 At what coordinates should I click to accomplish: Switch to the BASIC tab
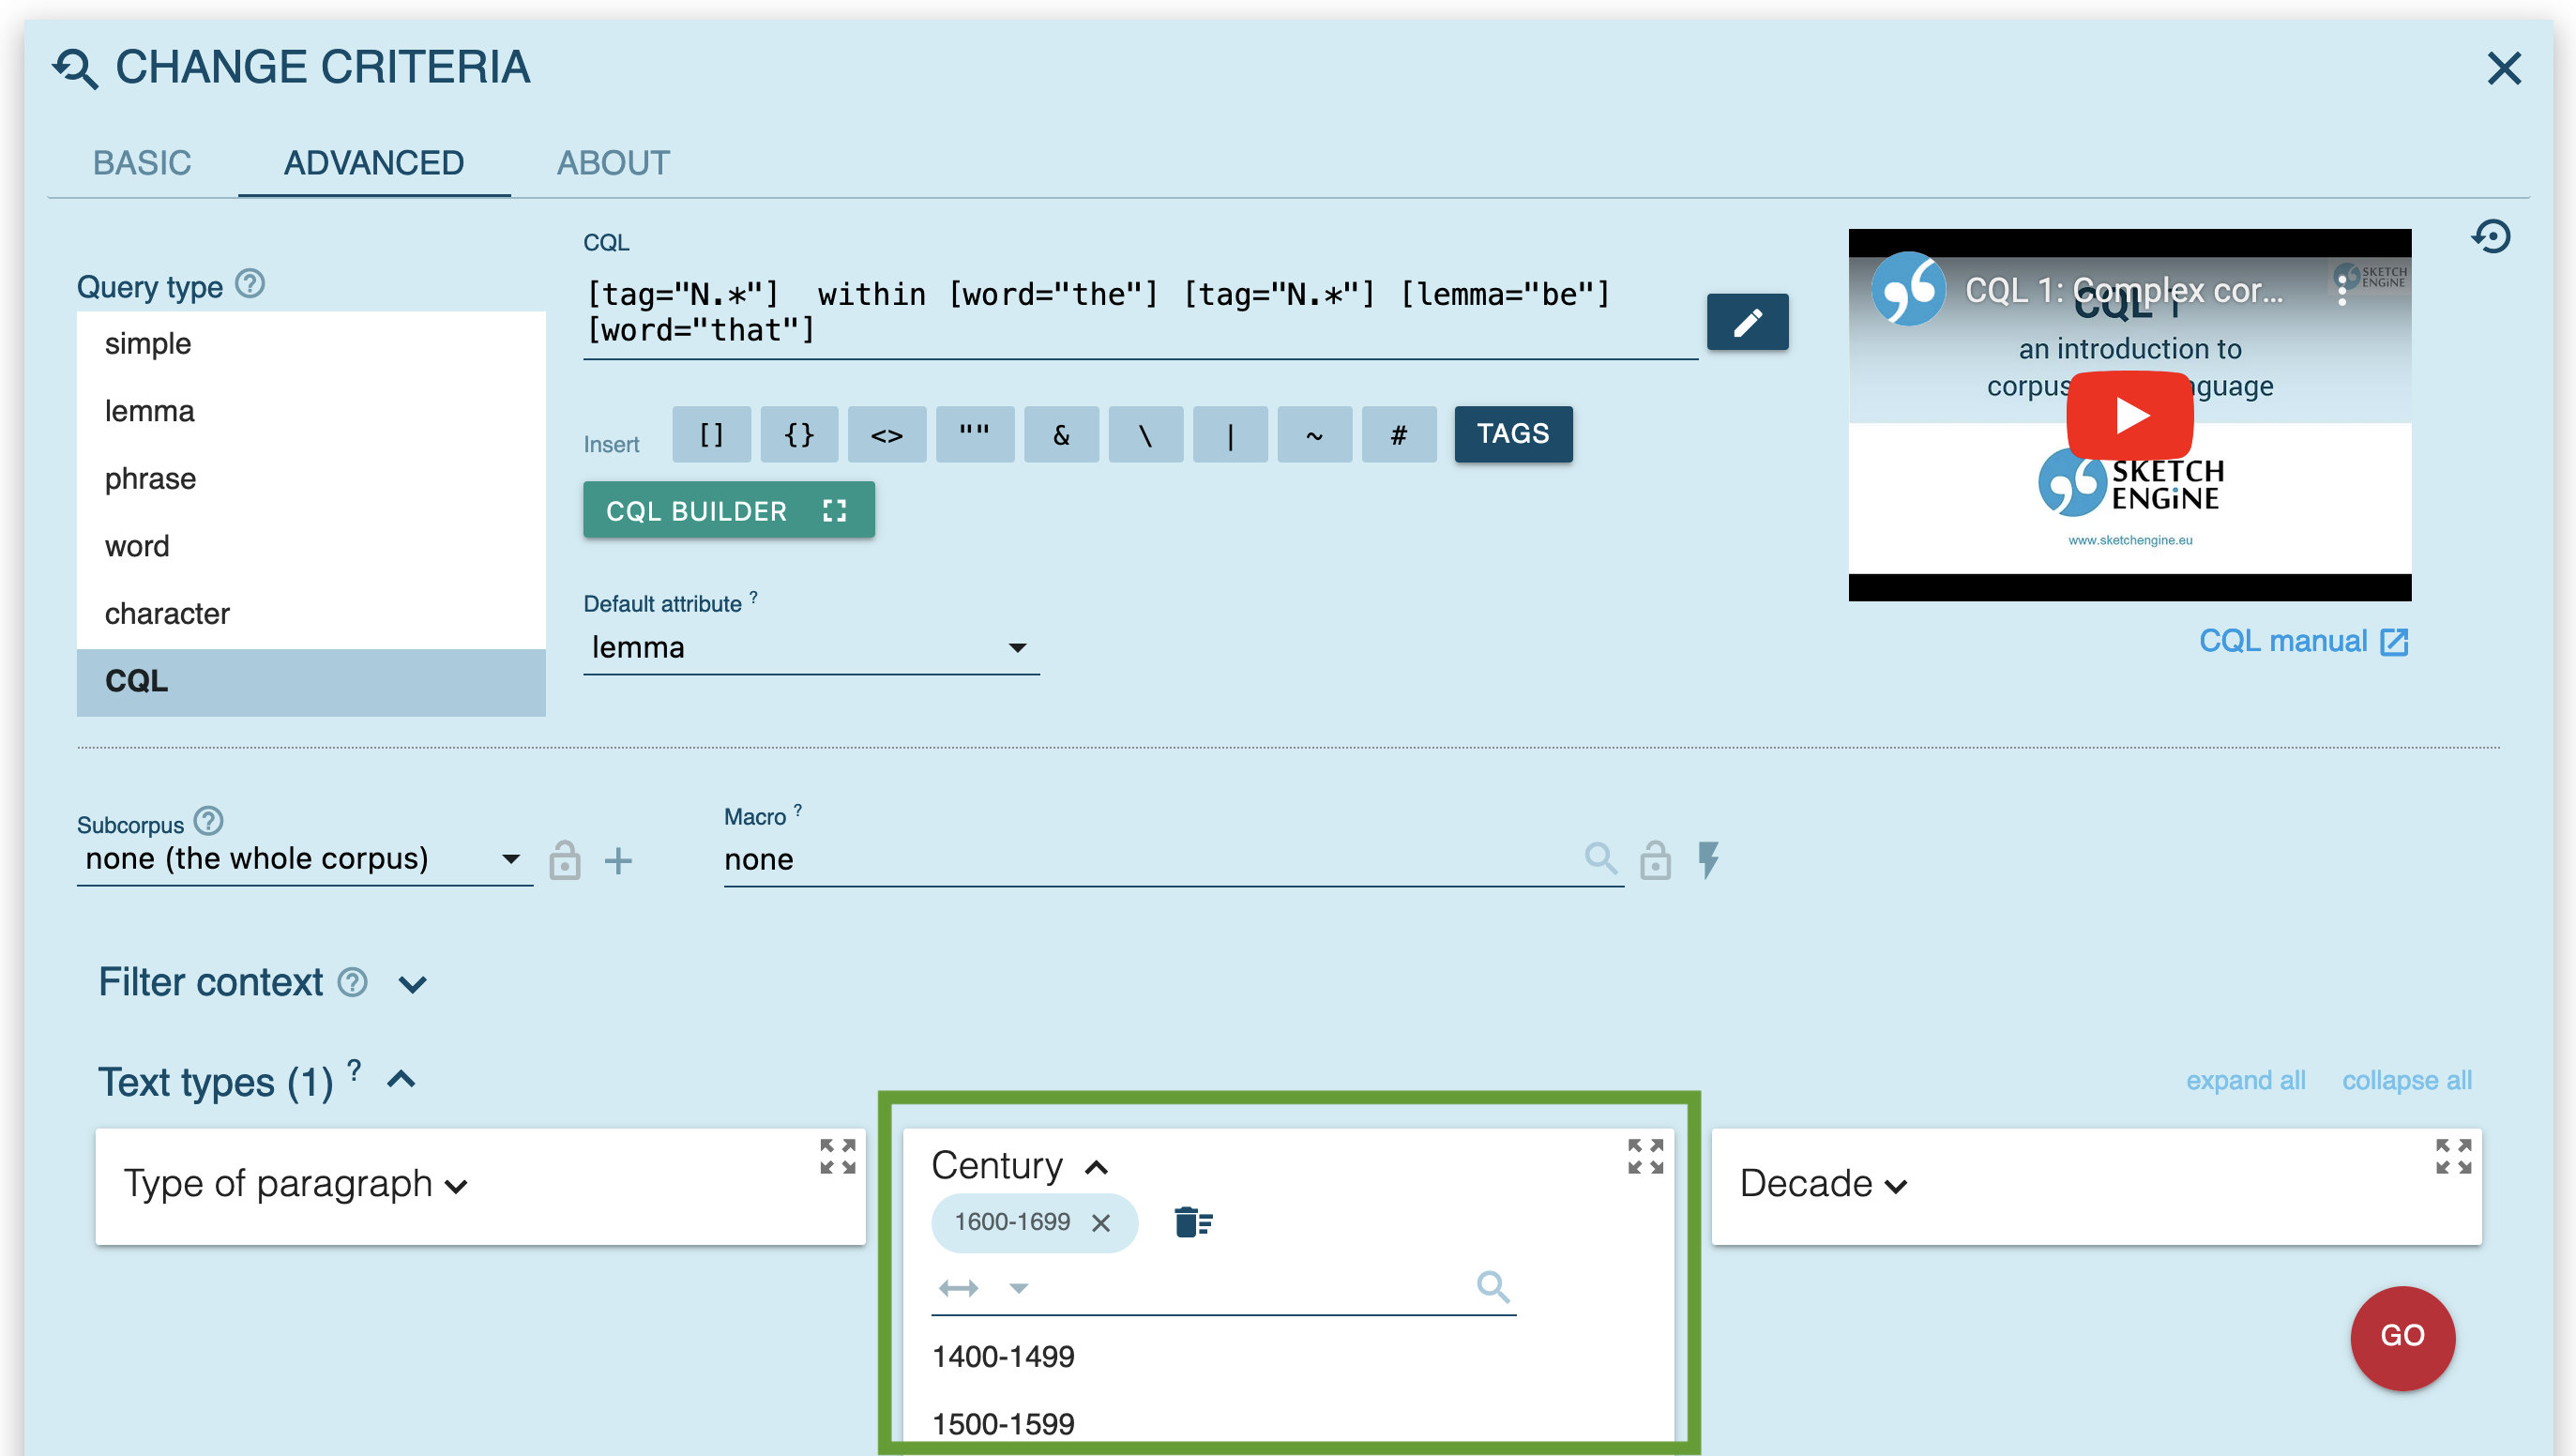(x=142, y=163)
